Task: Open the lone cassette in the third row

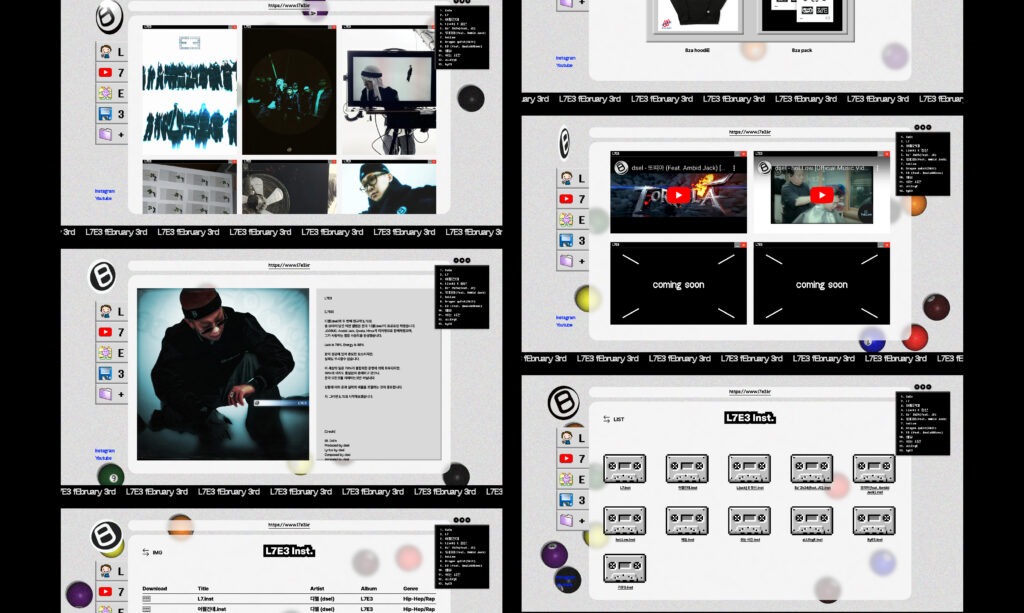Action: pos(625,568)
